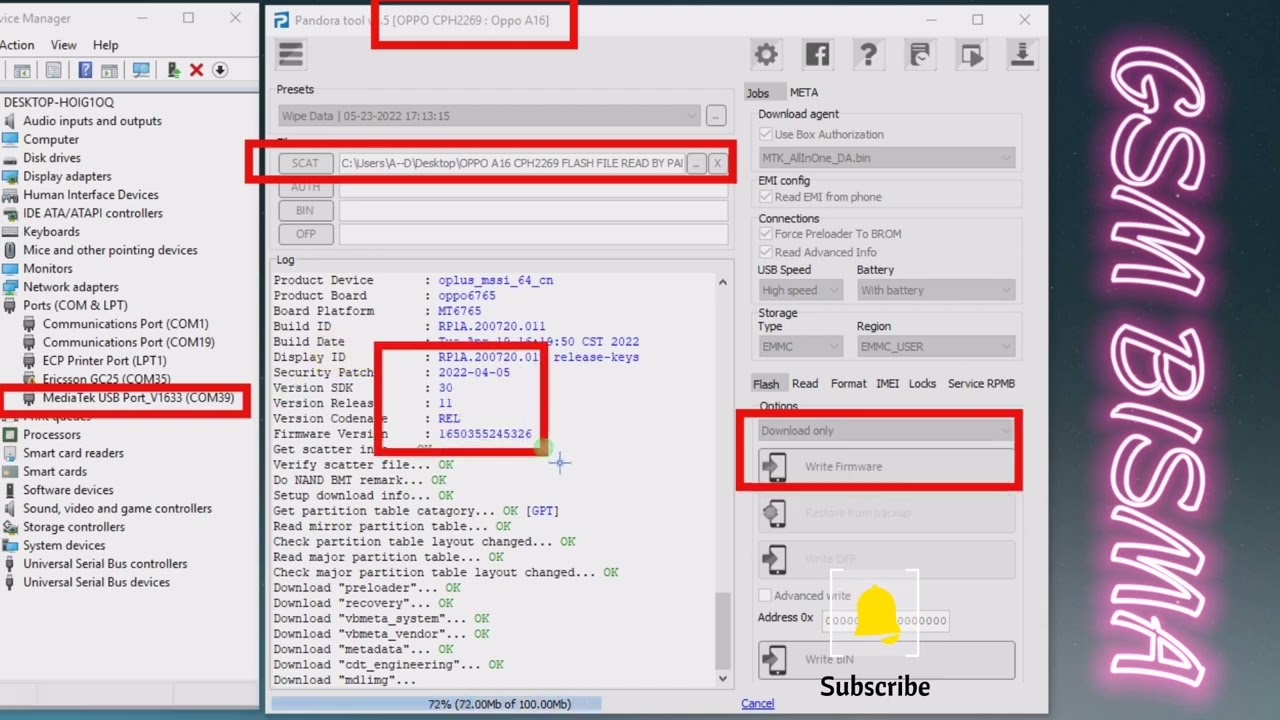Click the question mark help icon in Pandora
1280x720 pixels.
click(868, 54)
